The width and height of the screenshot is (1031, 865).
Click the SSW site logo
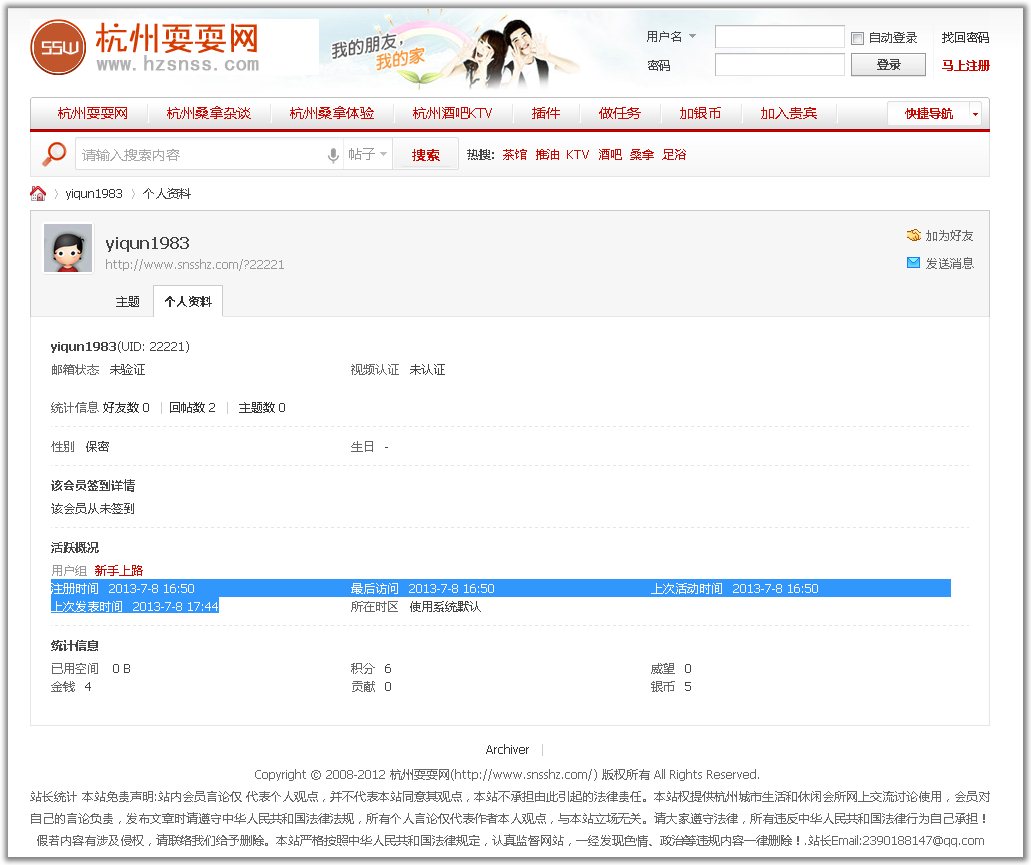pyautogui.click(x=58, y=47)
